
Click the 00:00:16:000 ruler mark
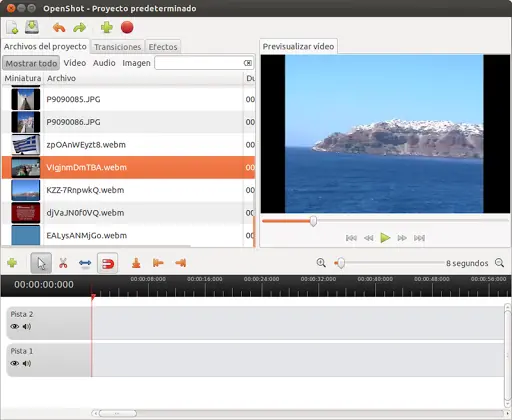coord(205,279)
